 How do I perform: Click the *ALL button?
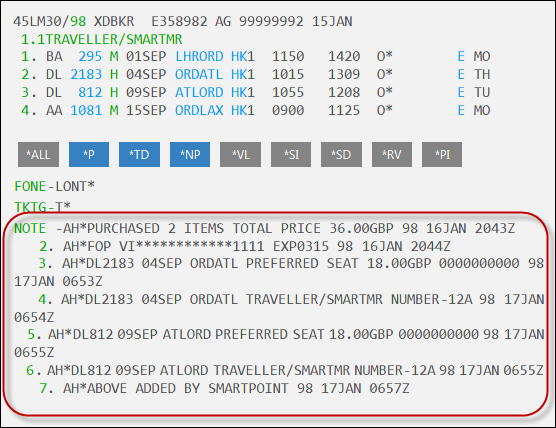(38, 155)
